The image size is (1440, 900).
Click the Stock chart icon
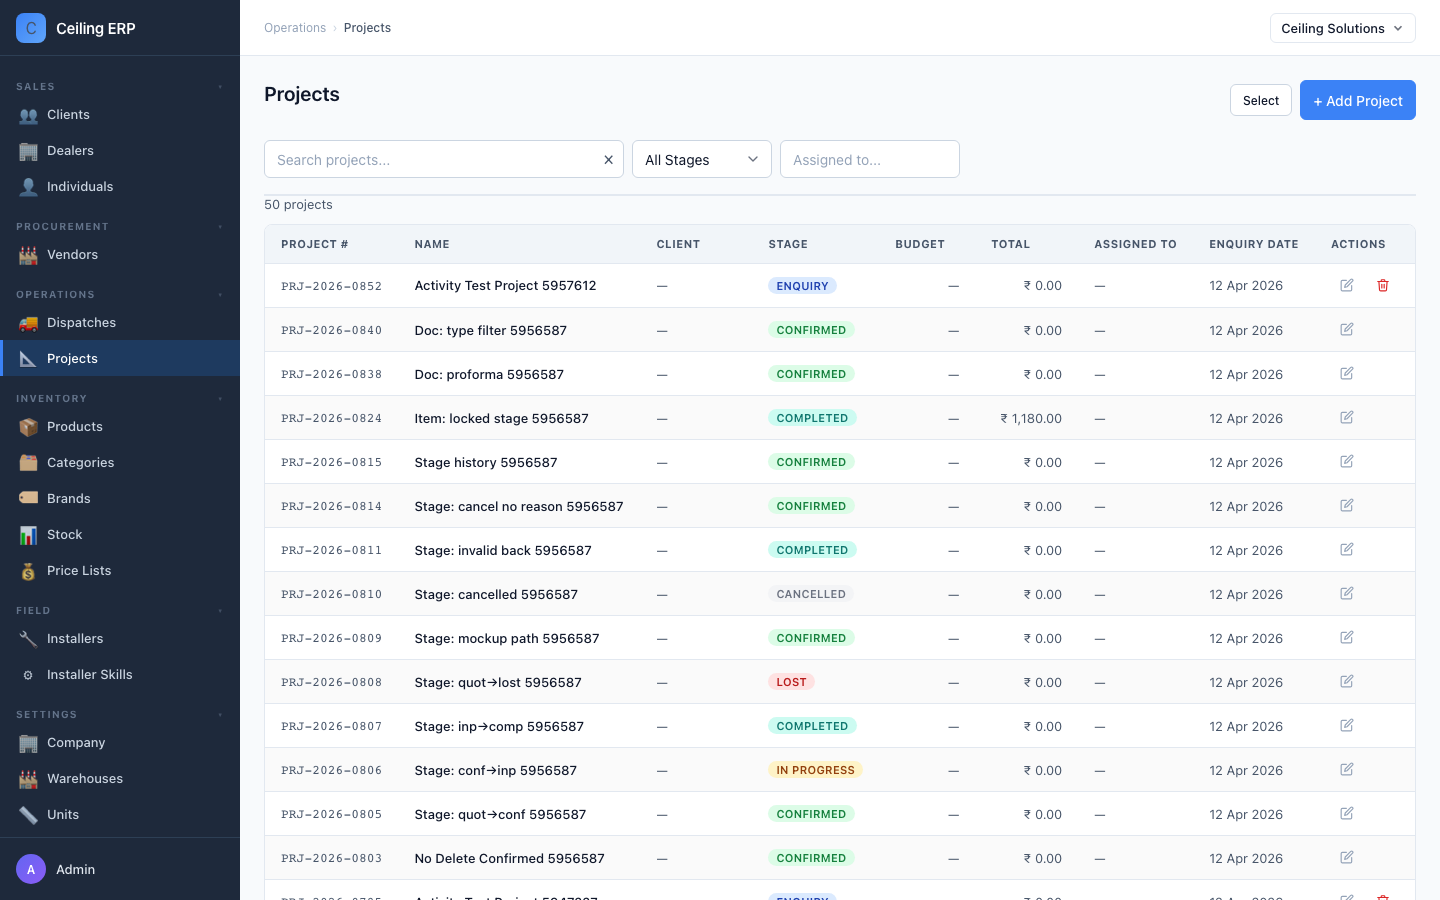[28, 535]
